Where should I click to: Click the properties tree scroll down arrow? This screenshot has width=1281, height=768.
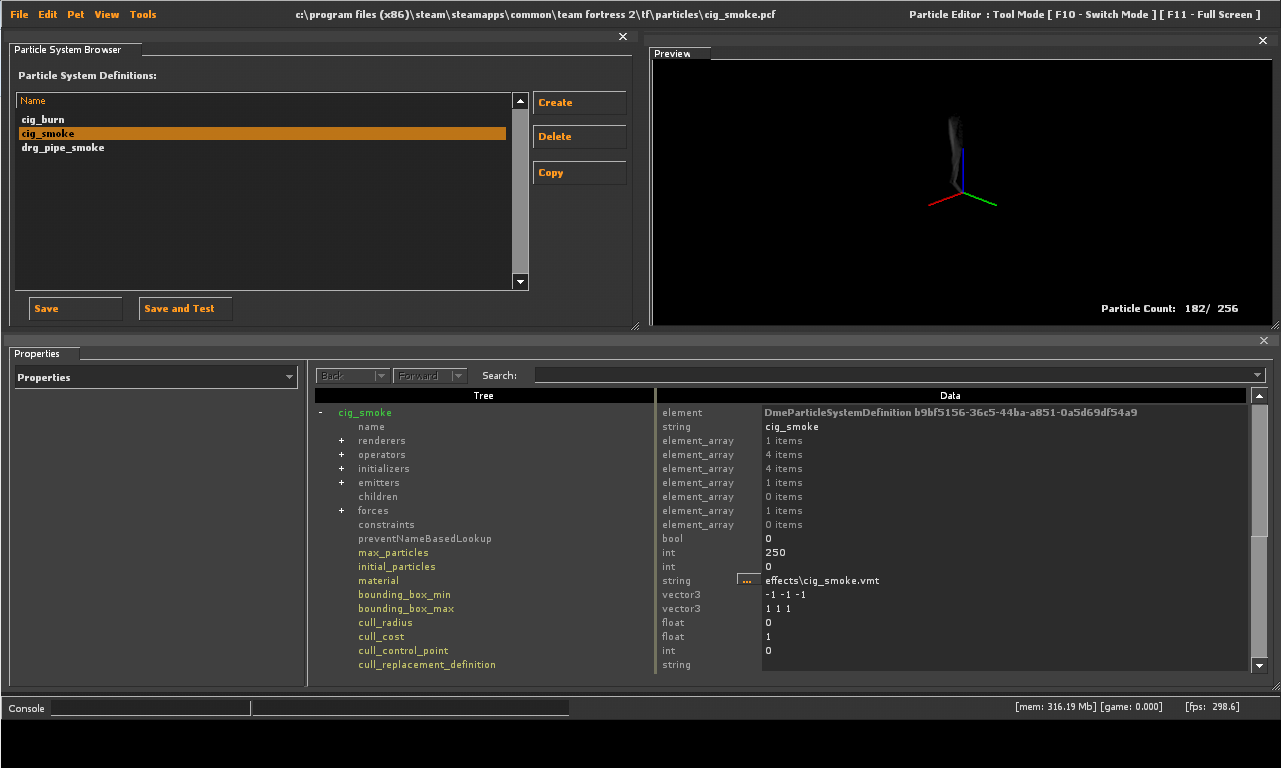1259,665
